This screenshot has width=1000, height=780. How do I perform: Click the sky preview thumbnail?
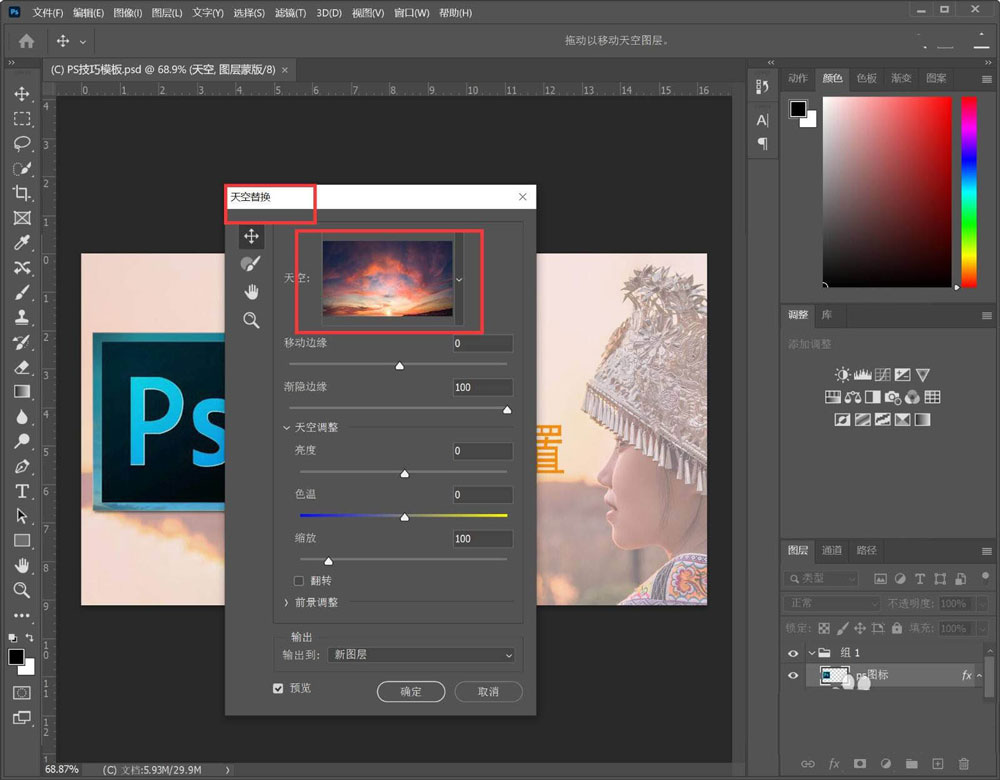(x=388, y=279)
